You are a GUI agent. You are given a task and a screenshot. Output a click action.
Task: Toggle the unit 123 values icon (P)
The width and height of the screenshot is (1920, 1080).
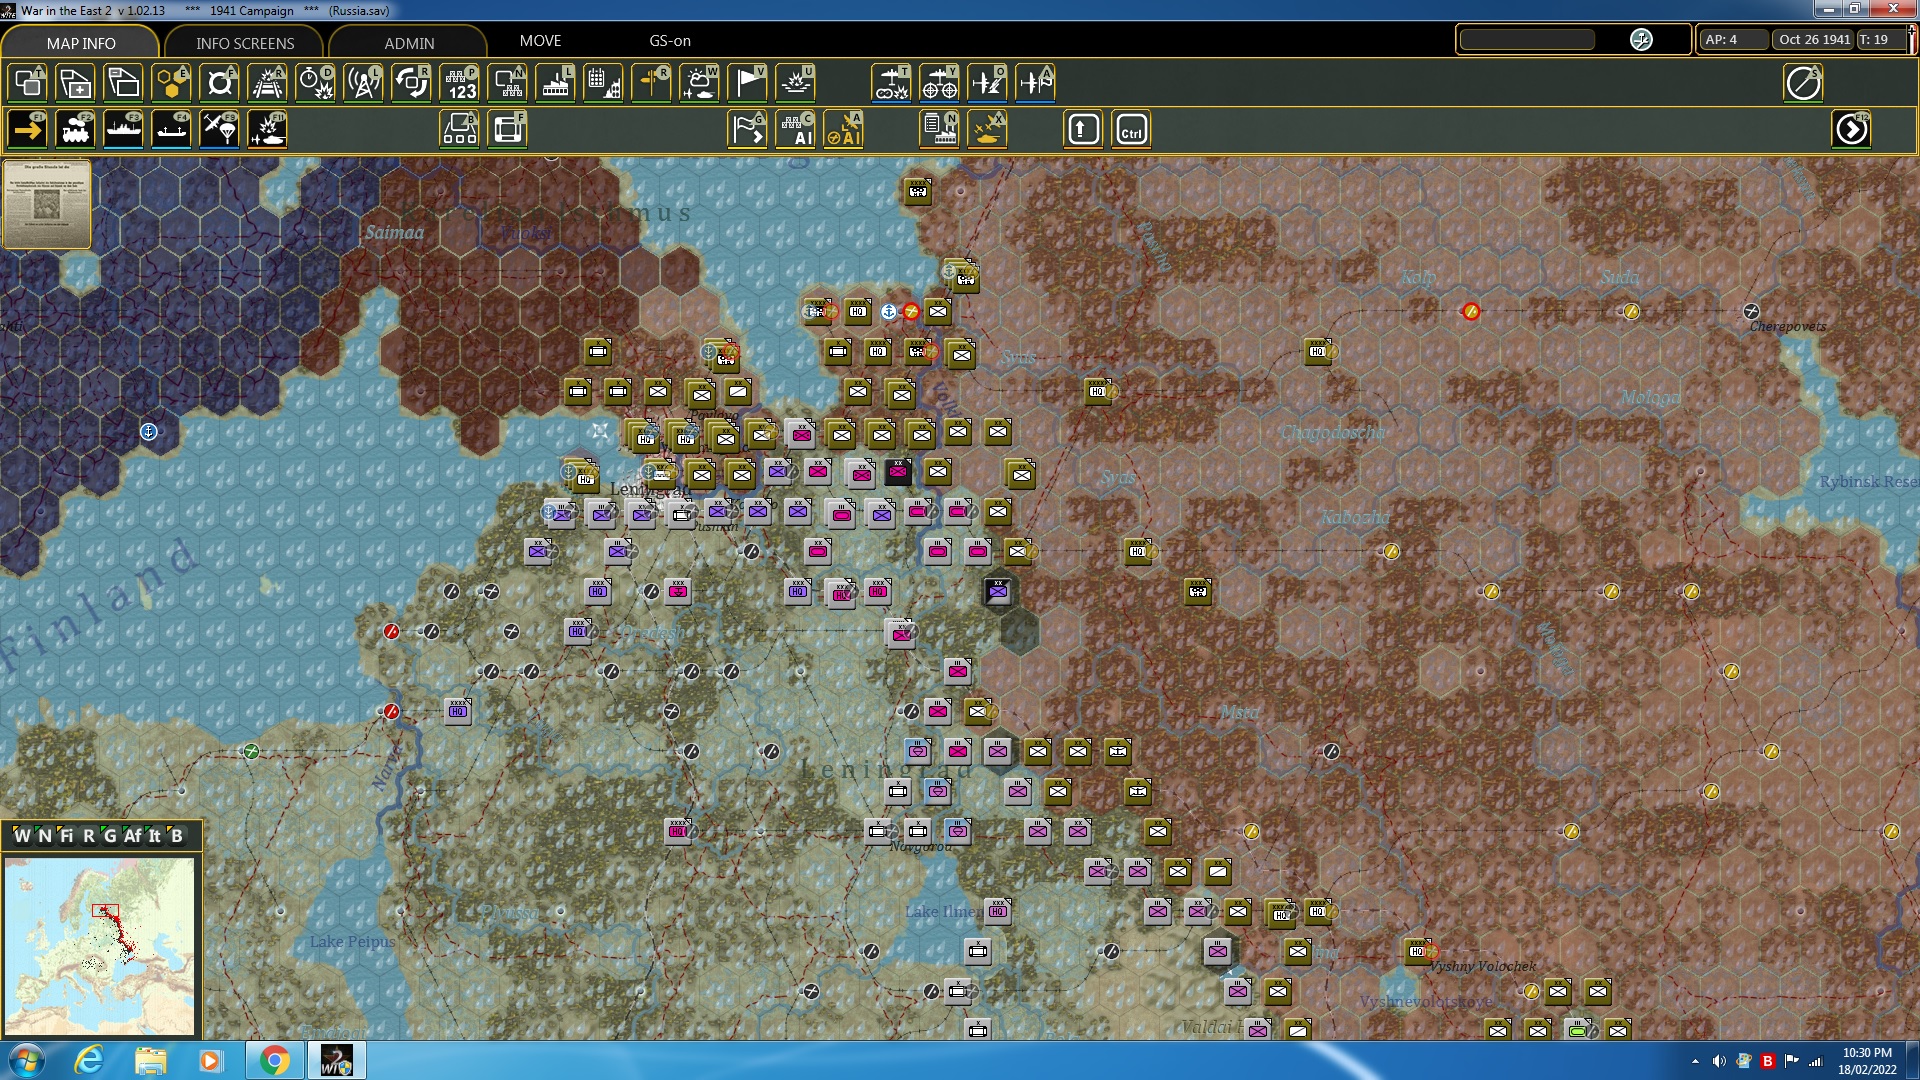(459, 83)
